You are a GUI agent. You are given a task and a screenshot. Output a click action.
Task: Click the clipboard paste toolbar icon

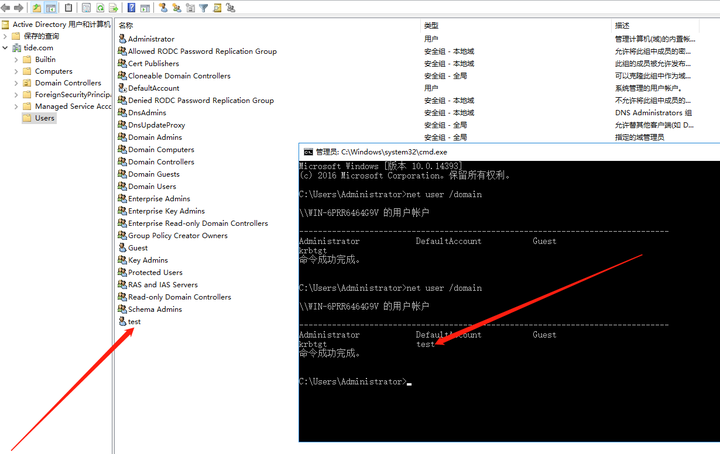click(x=68, y=8)
